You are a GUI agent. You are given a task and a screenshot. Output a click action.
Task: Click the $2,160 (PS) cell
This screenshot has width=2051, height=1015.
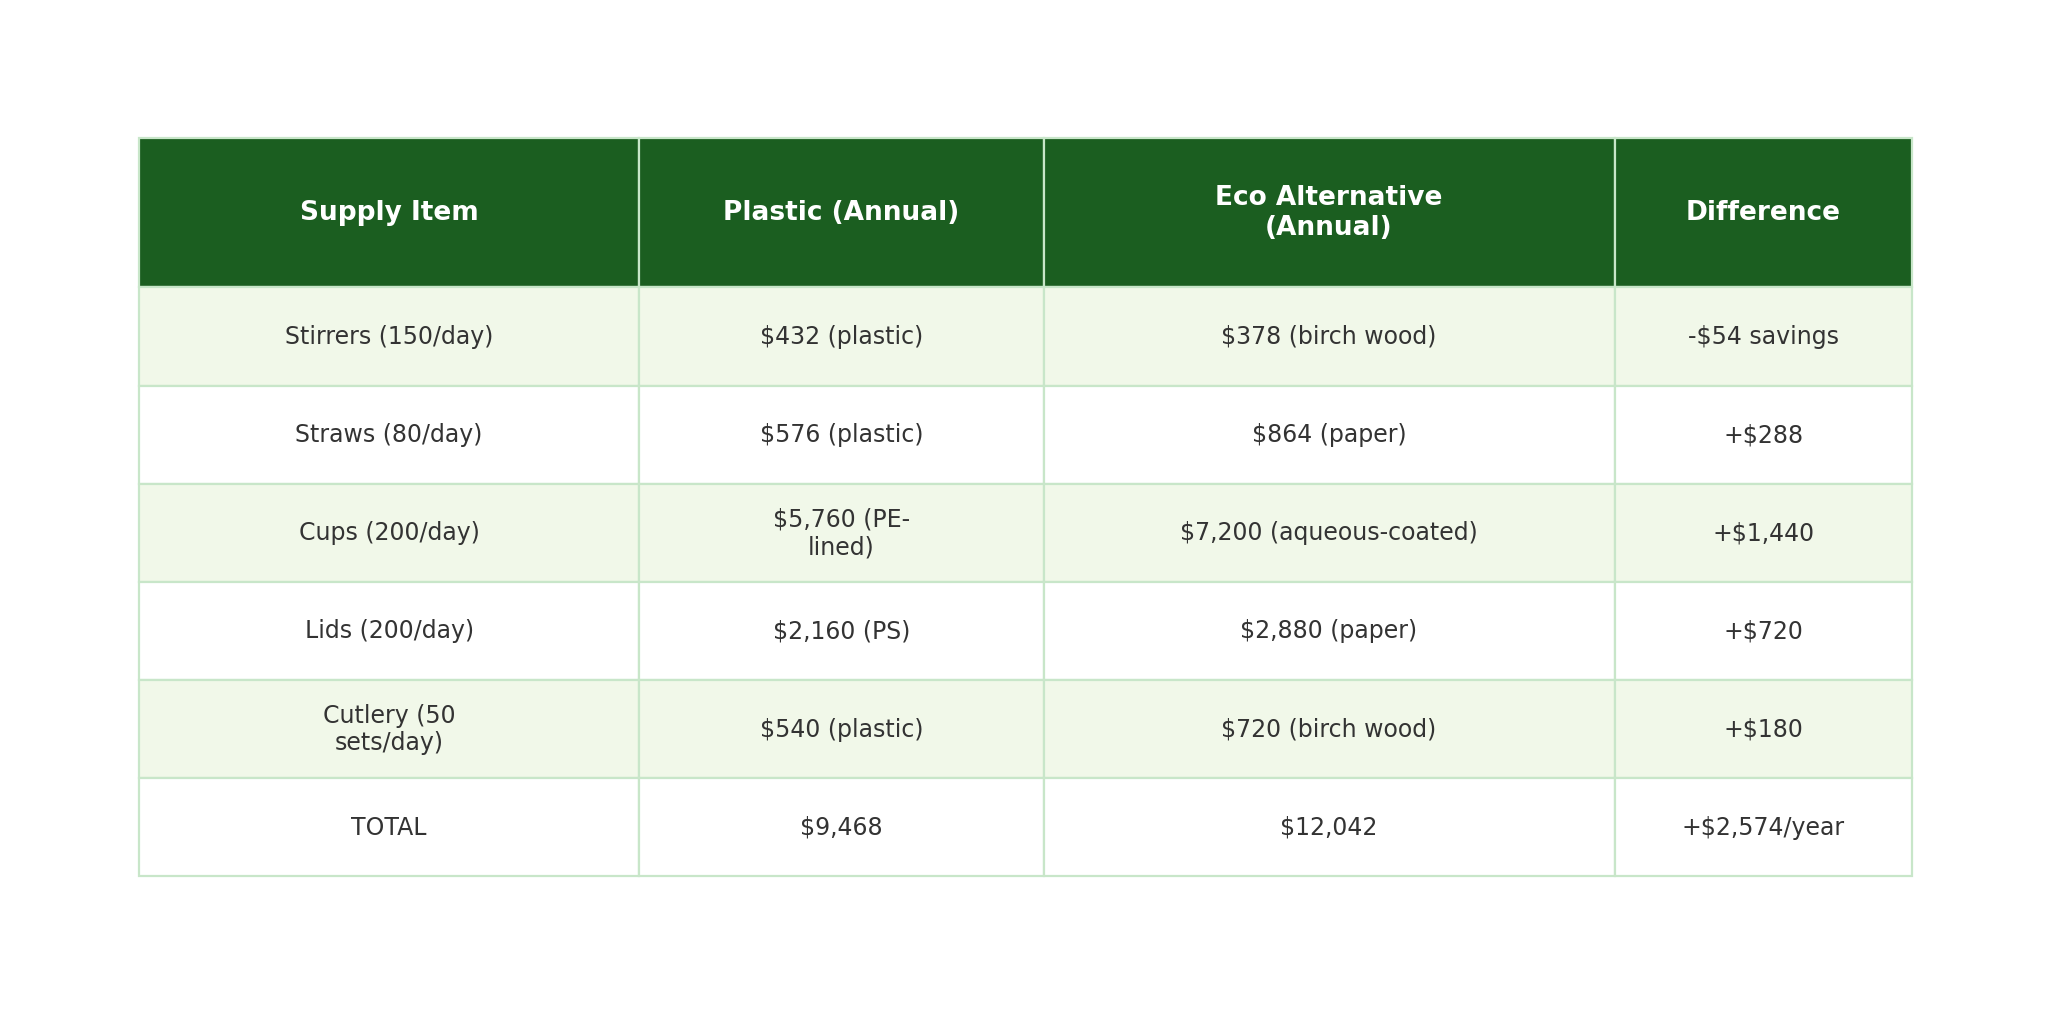point(841,631)
